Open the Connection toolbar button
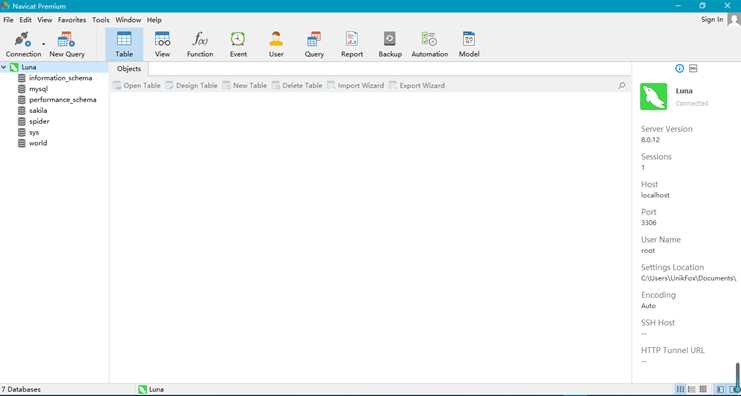The width and height of the screenshot is (741, 396). (23, 44)
